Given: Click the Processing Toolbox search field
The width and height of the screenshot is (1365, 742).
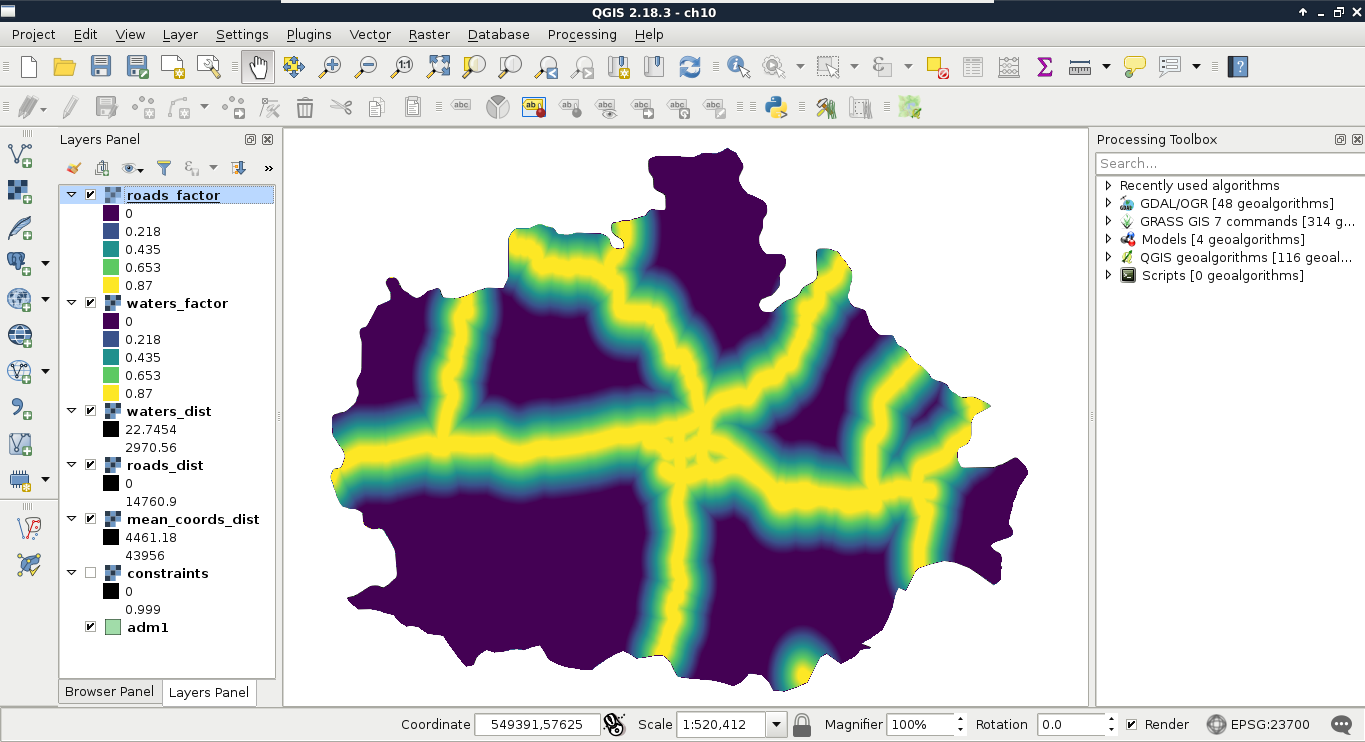Looking at the screenshot, I should pyautogui.click(x=1228, y=163).
